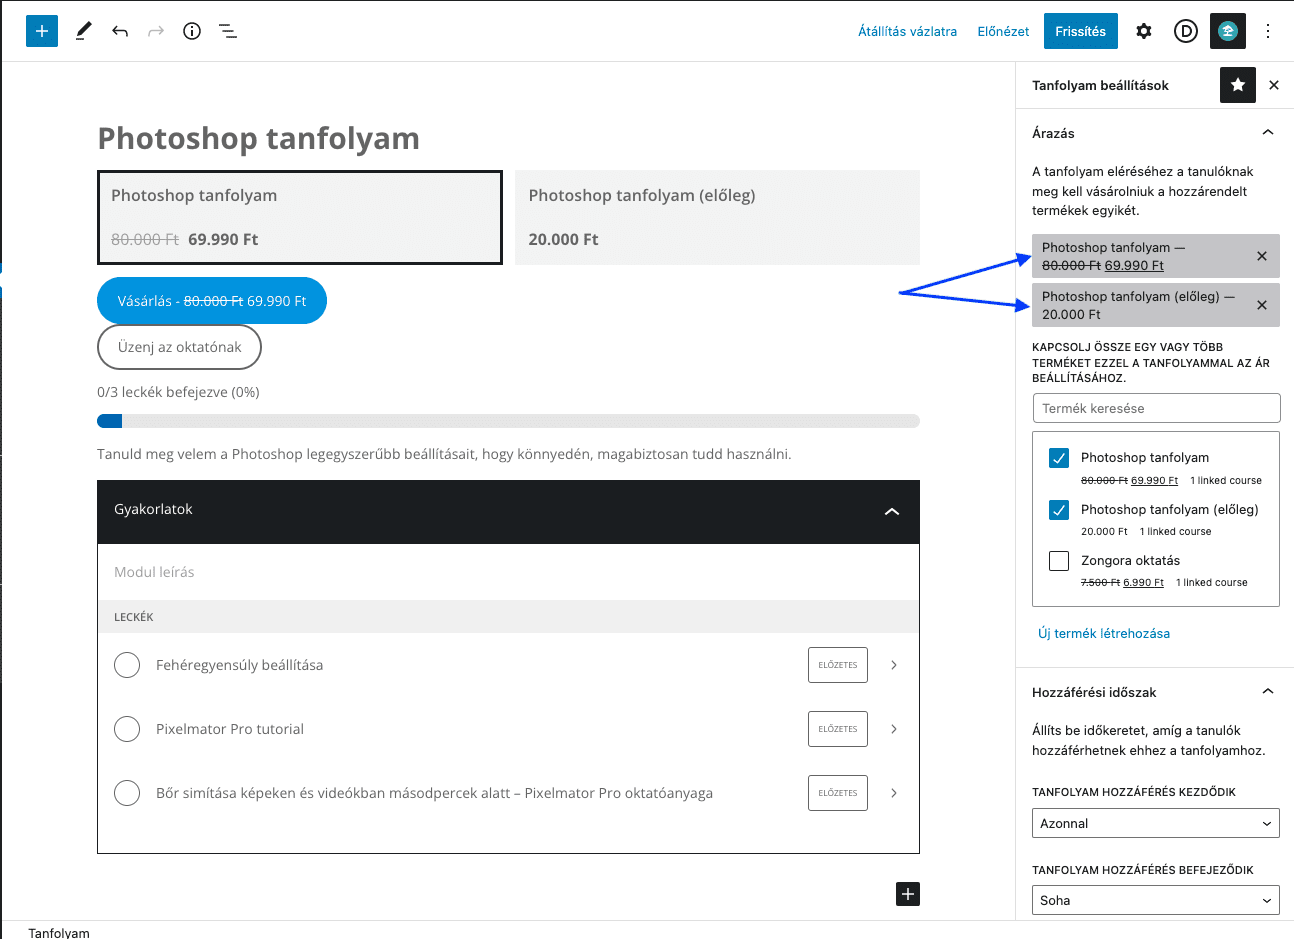Click Tanfolyam breadcrumb at bottom
1294x939 pixels.
point(59,931)
